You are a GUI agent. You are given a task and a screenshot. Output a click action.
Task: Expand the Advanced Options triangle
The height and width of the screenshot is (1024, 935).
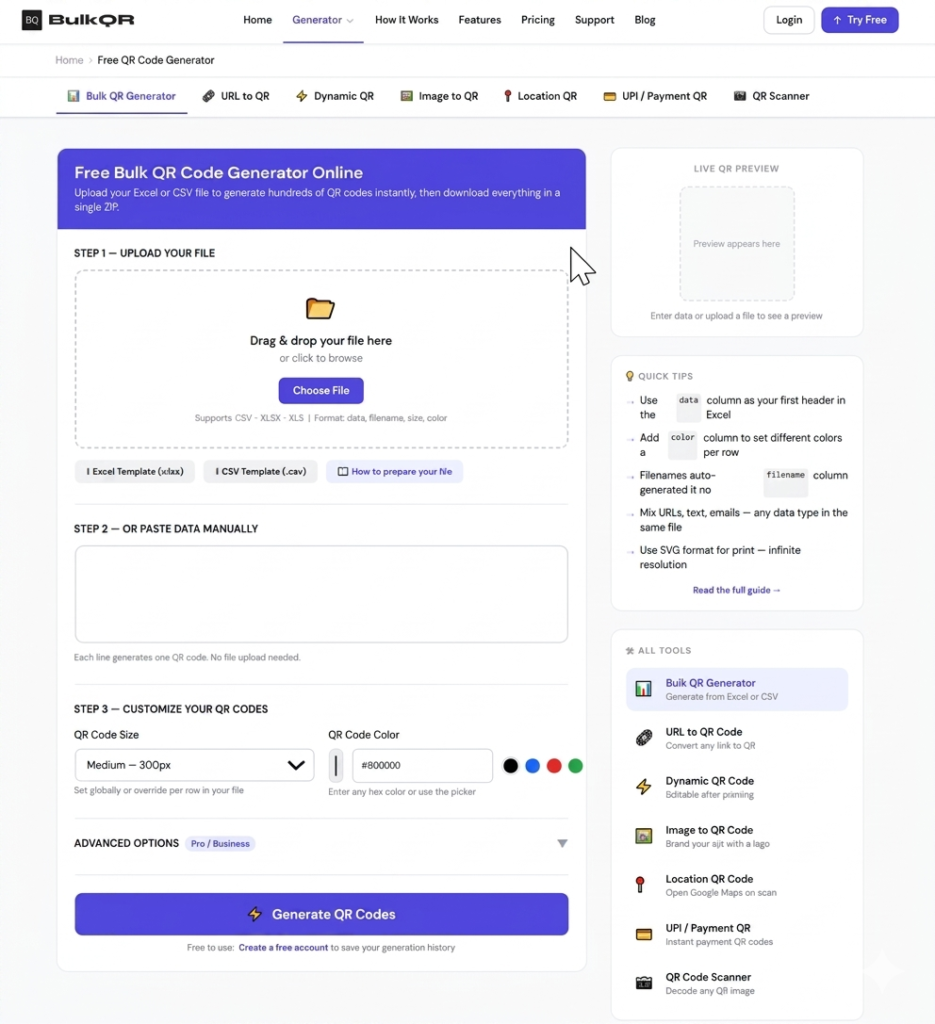point(562,843)
